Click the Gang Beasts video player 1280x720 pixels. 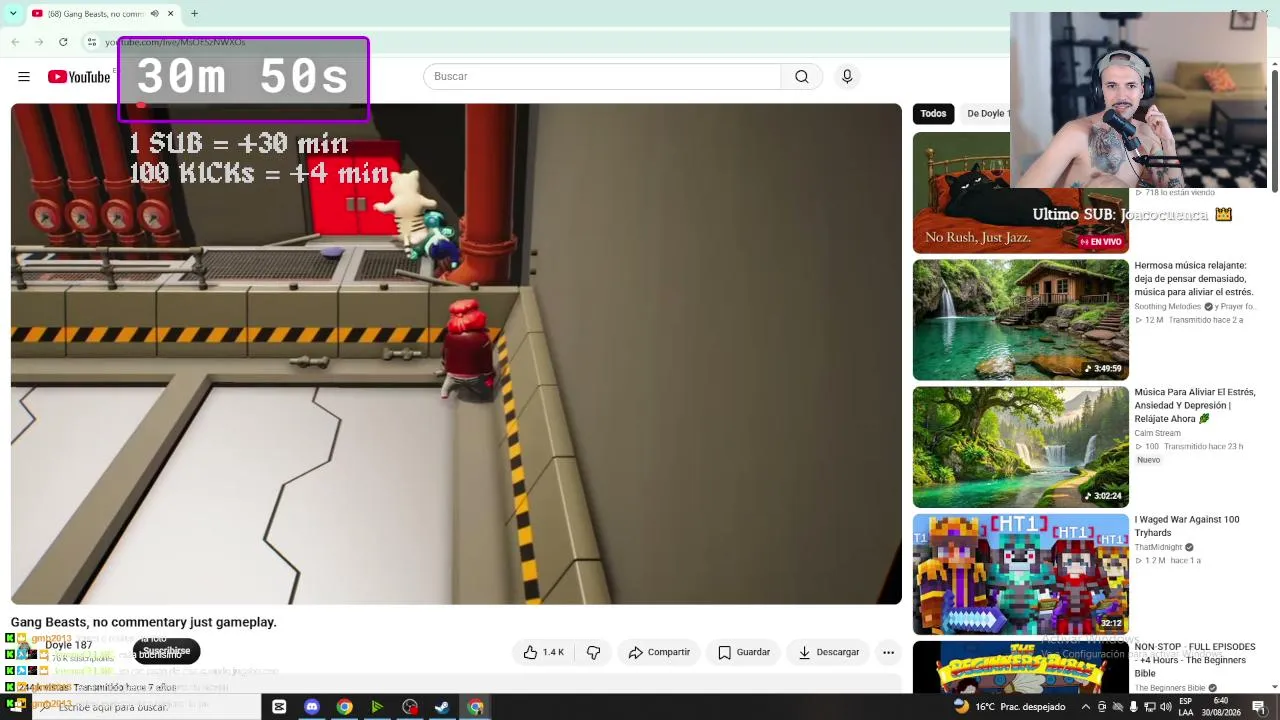[456, 354]
